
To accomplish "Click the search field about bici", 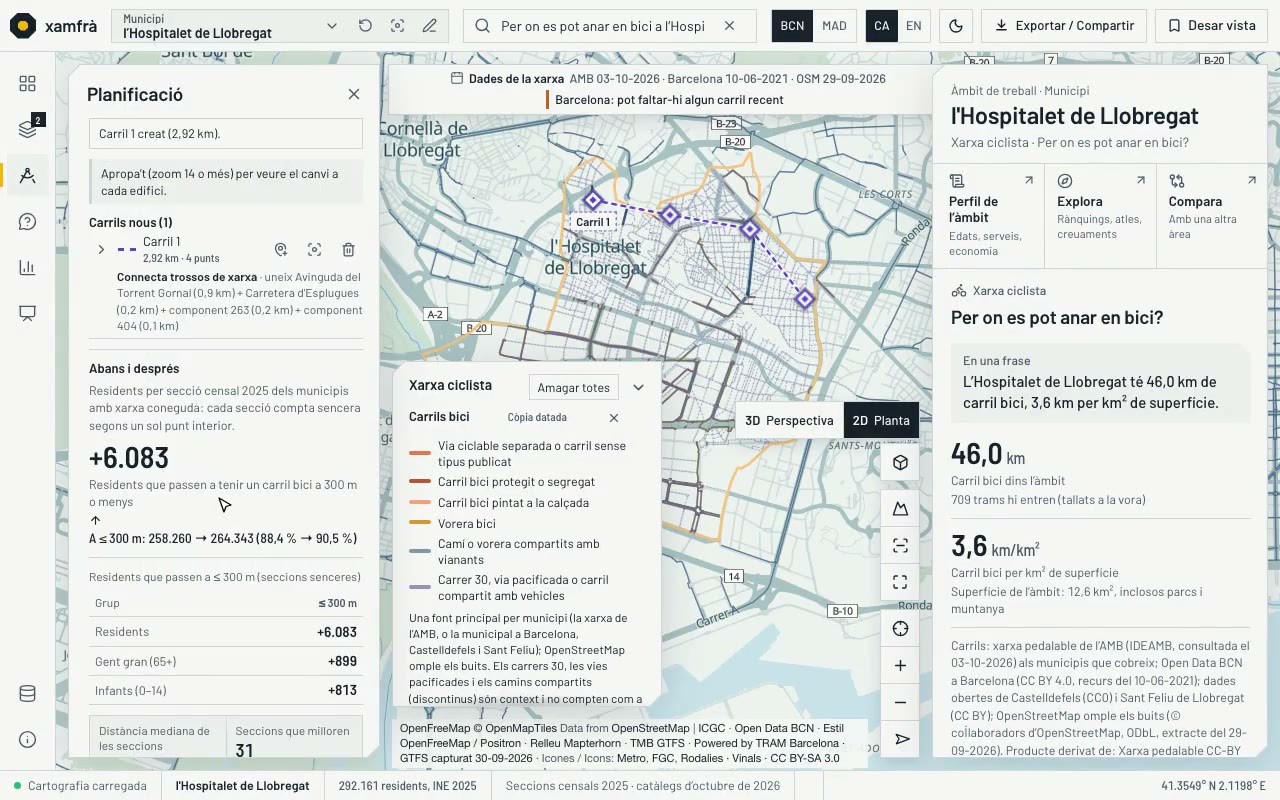I will 601,26.
